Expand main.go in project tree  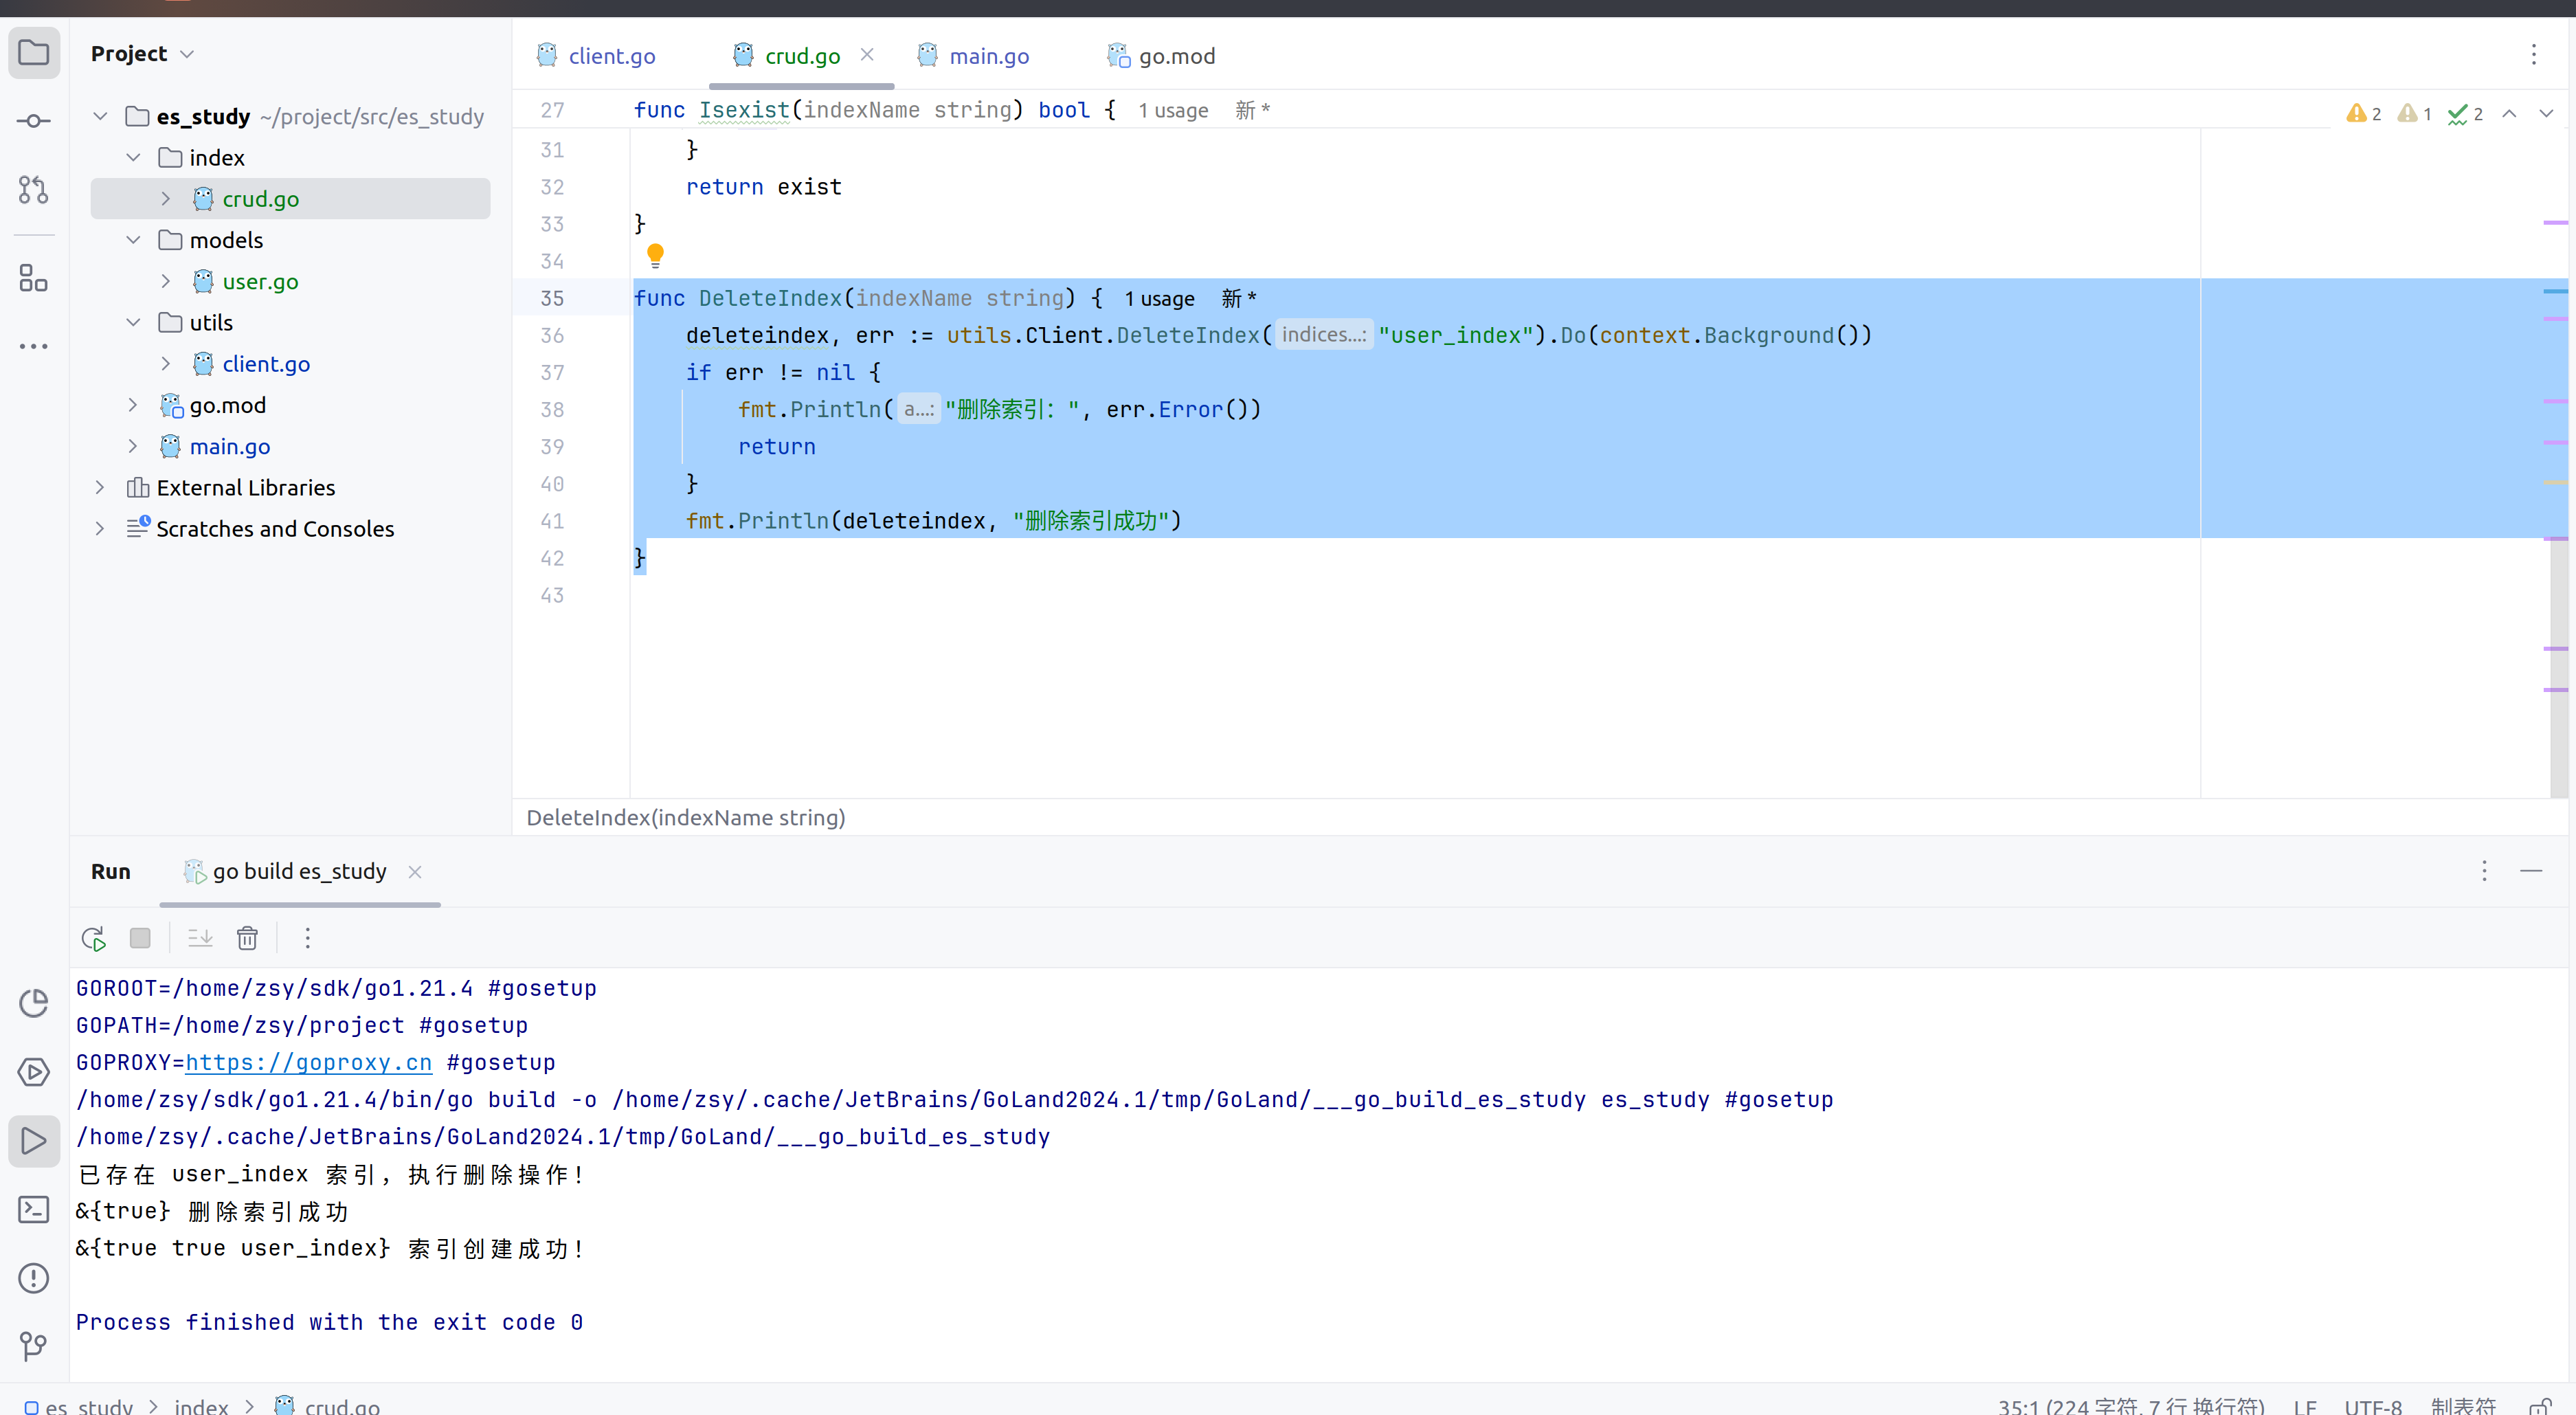pyautogui.click(x=133, y=446)
